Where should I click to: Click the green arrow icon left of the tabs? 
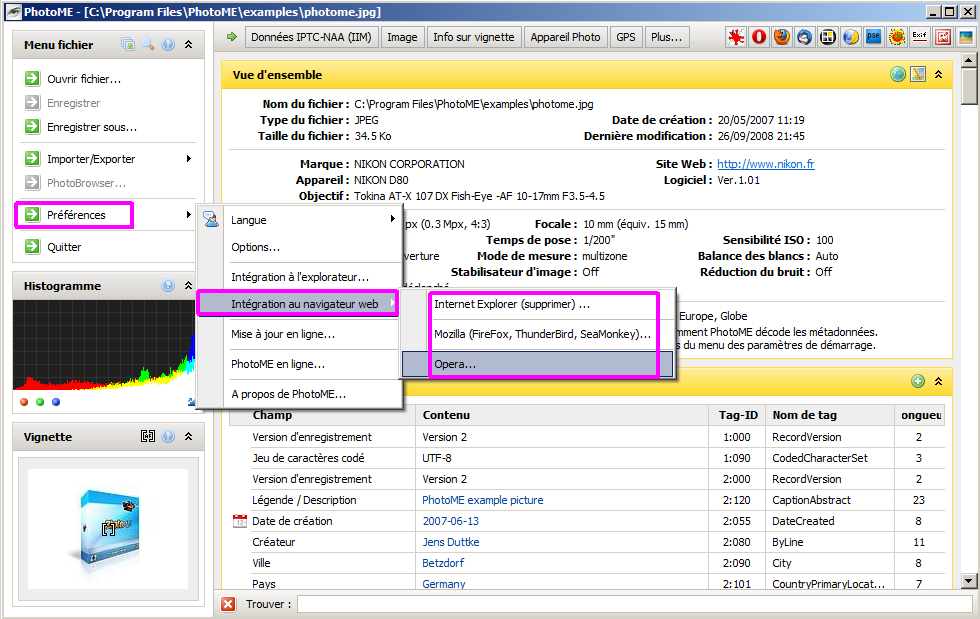[232, 37]
